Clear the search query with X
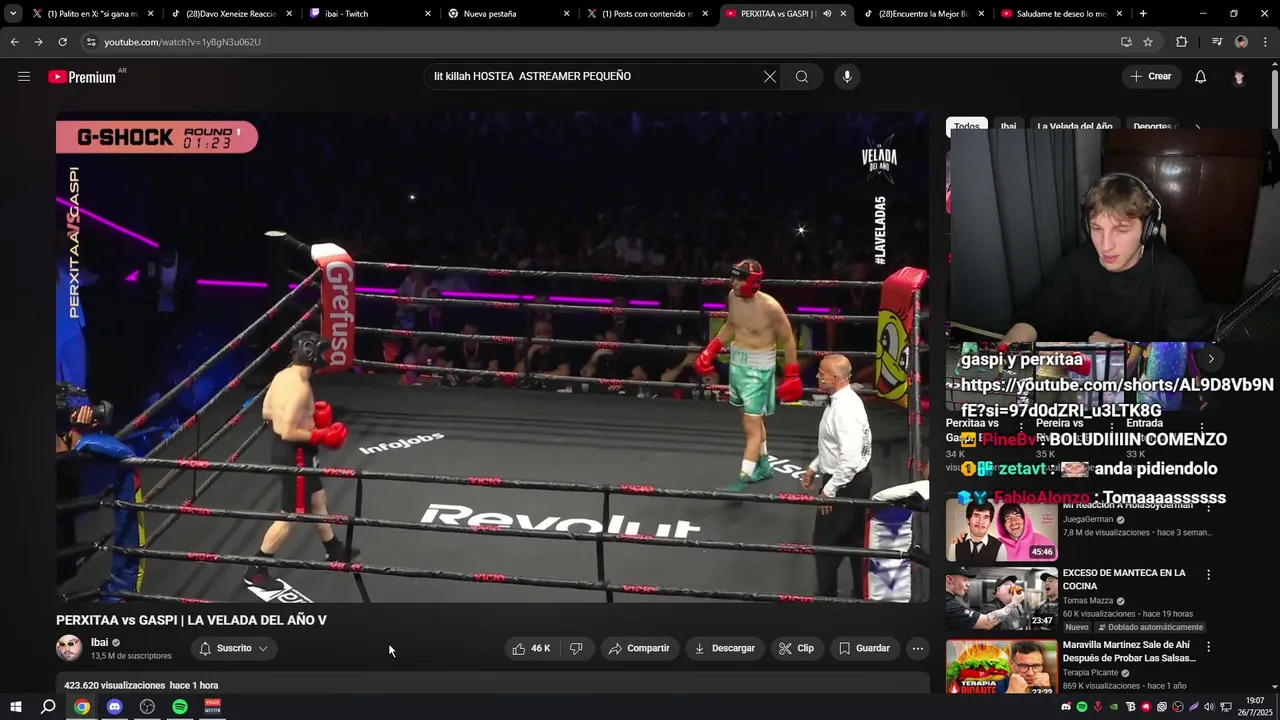Viewport: 1280px width, 720px height. (x=770, y=76)
